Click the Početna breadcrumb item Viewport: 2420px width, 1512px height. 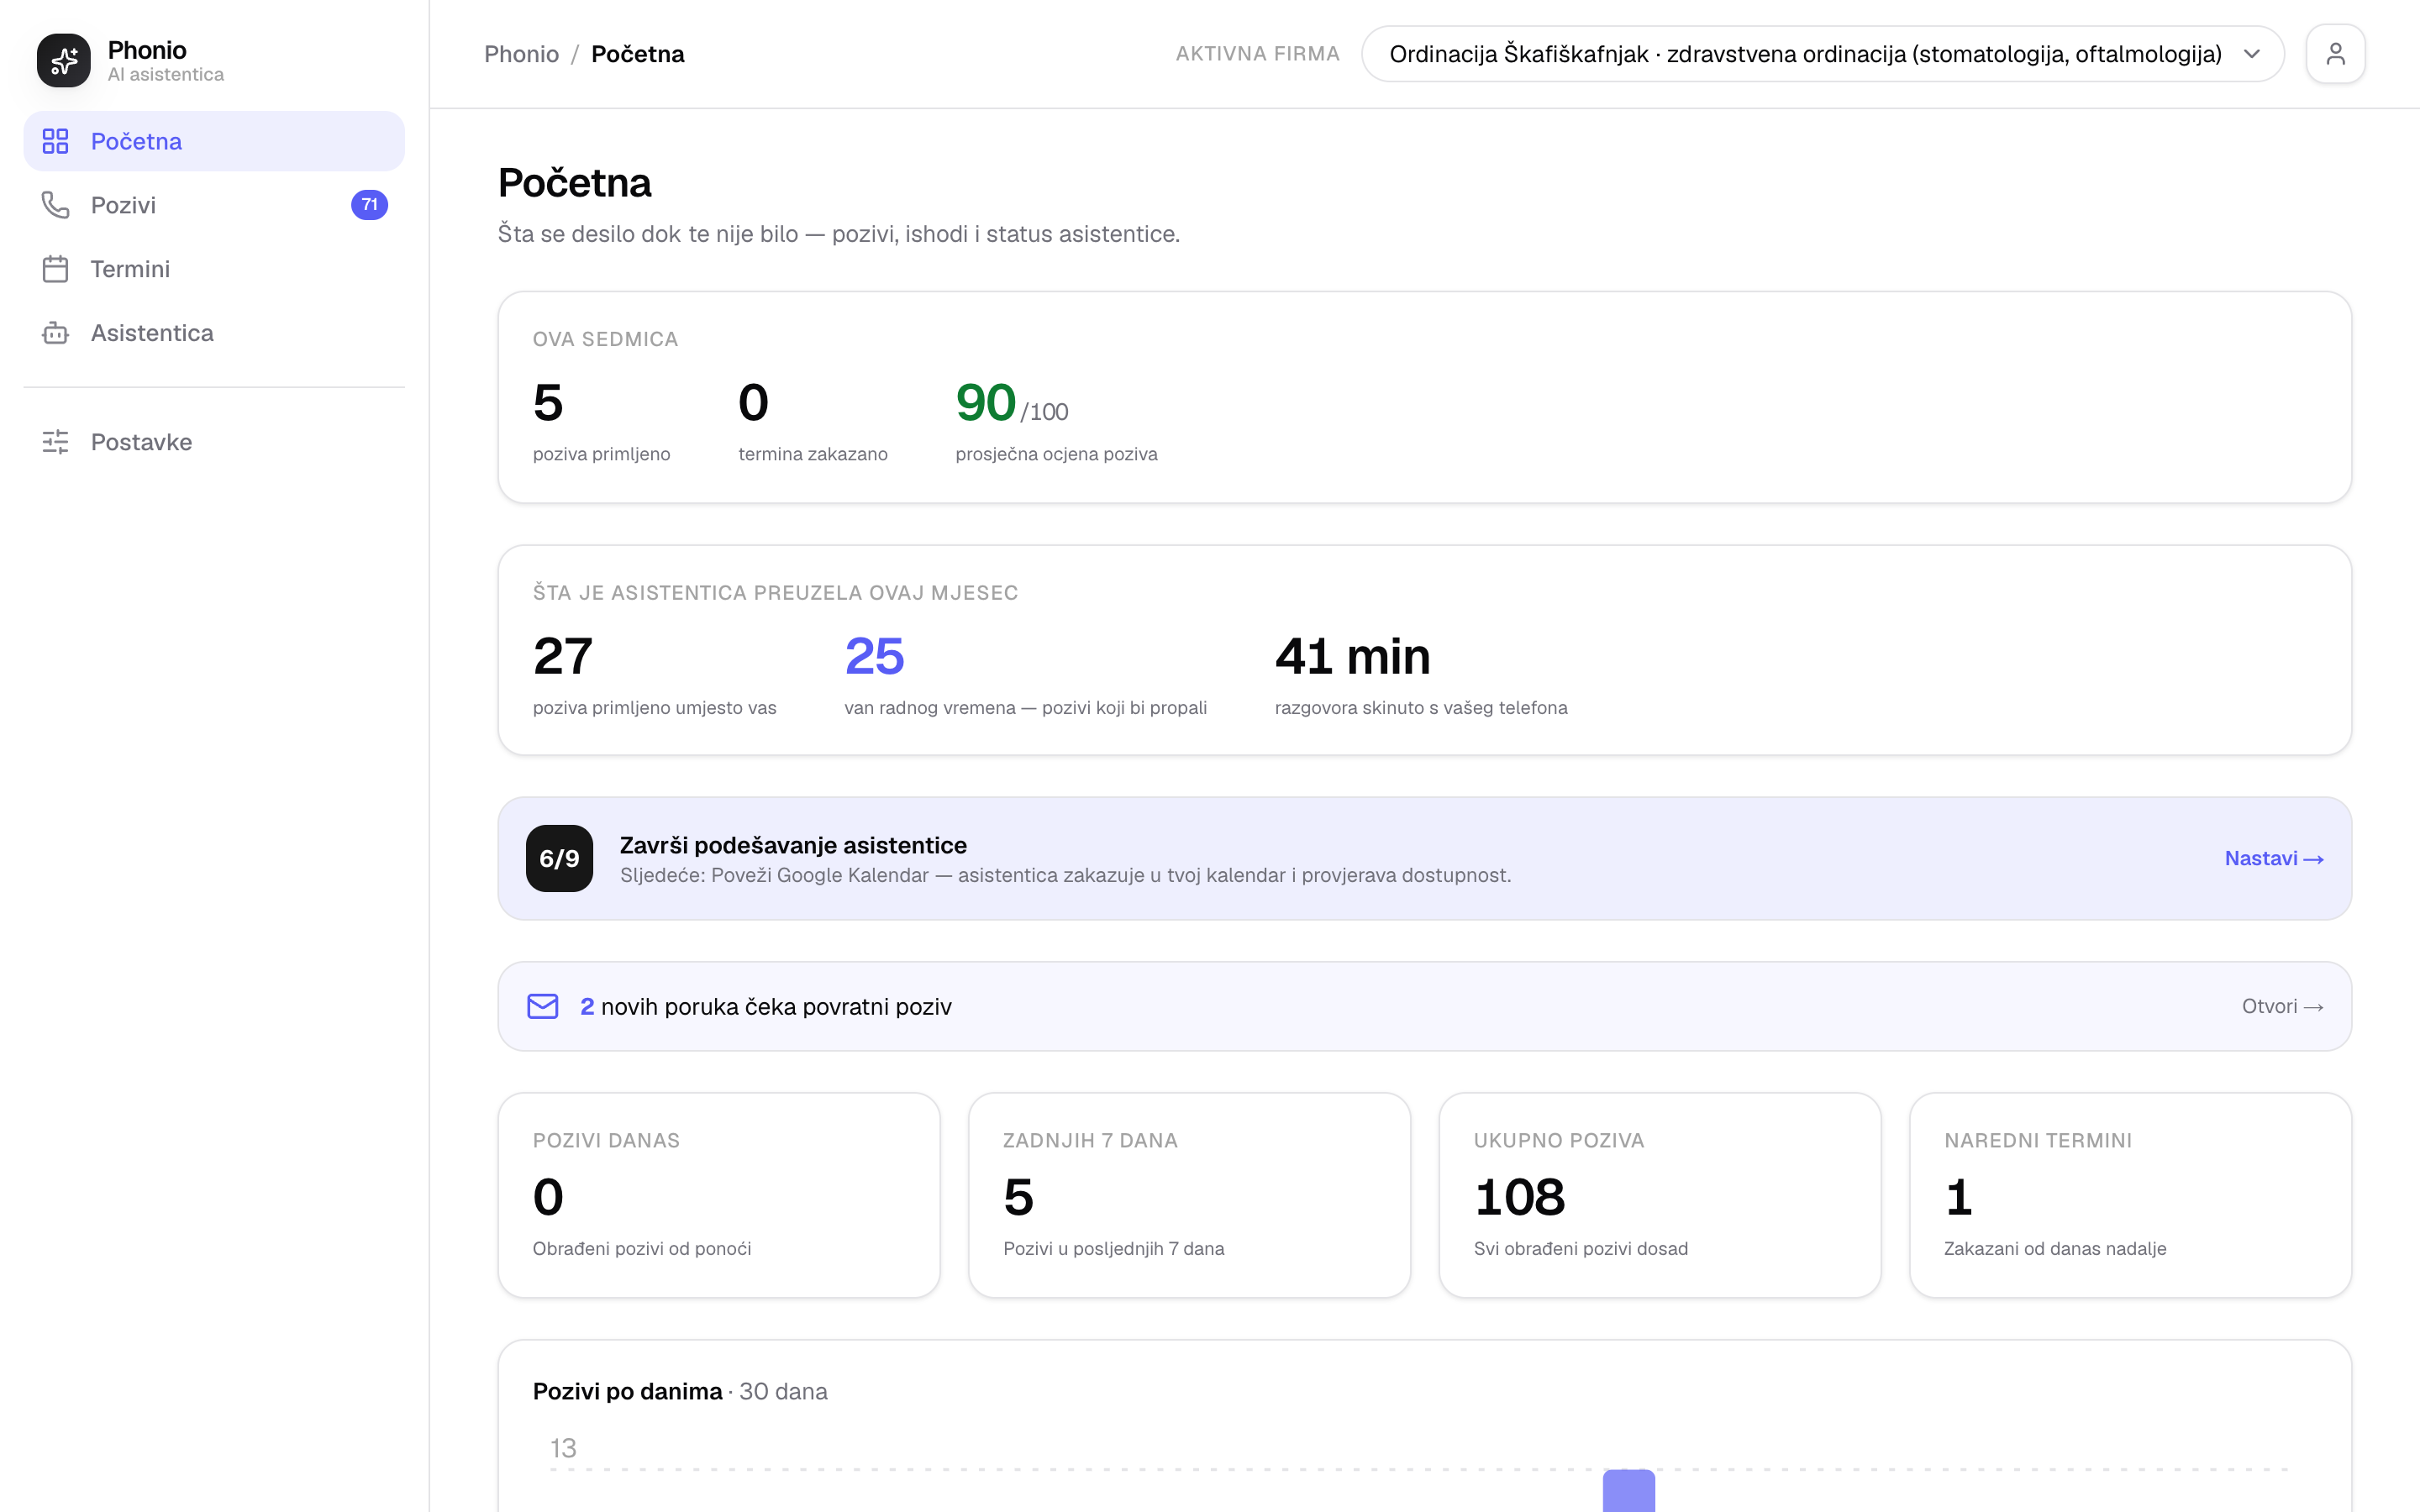tap(638, 54)
